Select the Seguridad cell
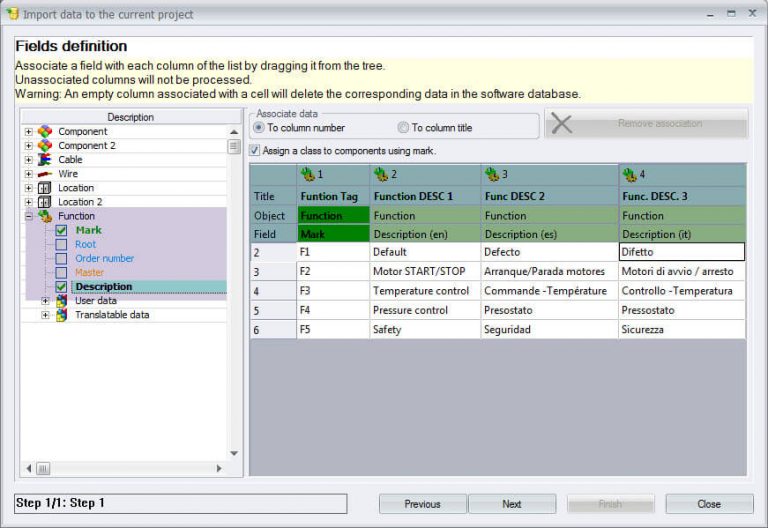 click(x=550, y=330)
